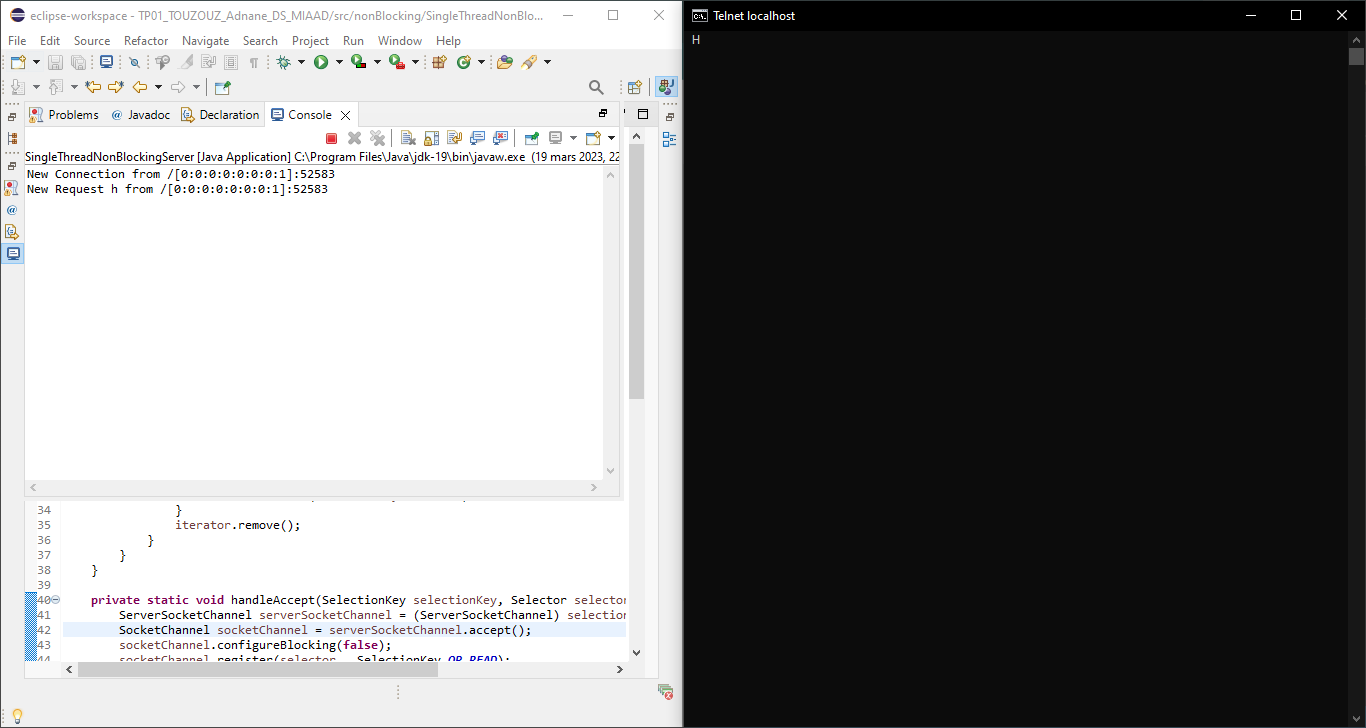Click the editor horizontal scrollbar thumb
1366x728 pixels.
click(x=258, y=669)
